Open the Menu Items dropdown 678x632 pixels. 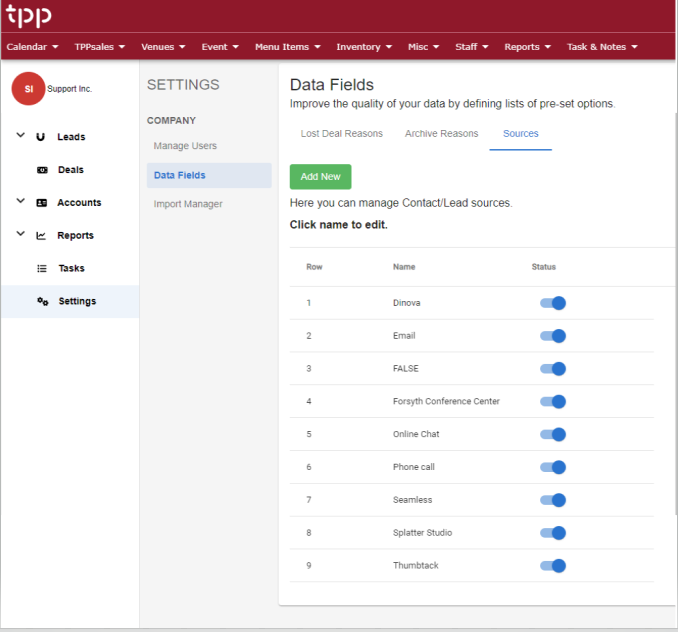[288, 47]
